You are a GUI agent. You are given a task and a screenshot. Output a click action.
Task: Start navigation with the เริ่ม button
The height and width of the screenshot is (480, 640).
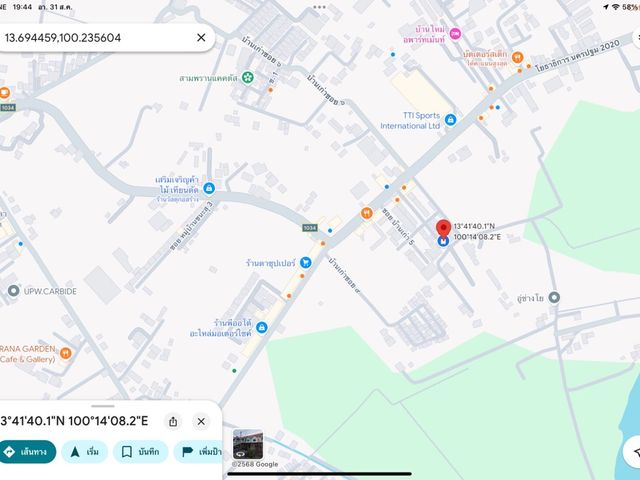coord(84,452)
